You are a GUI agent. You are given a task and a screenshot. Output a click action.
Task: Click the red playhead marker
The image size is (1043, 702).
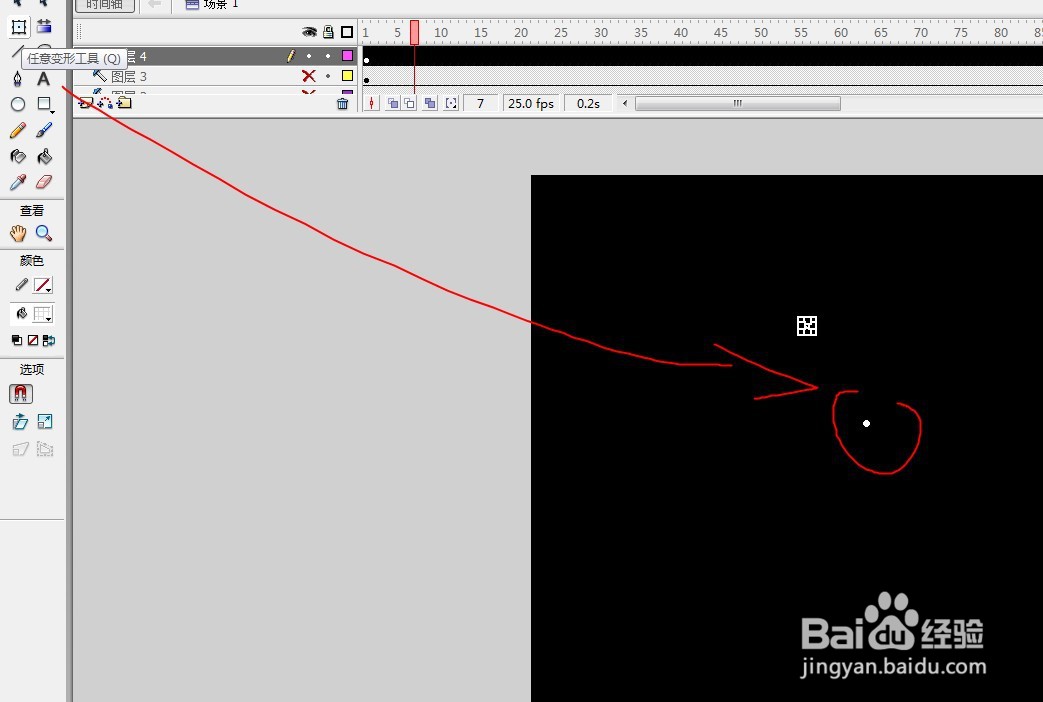point(414,32)
